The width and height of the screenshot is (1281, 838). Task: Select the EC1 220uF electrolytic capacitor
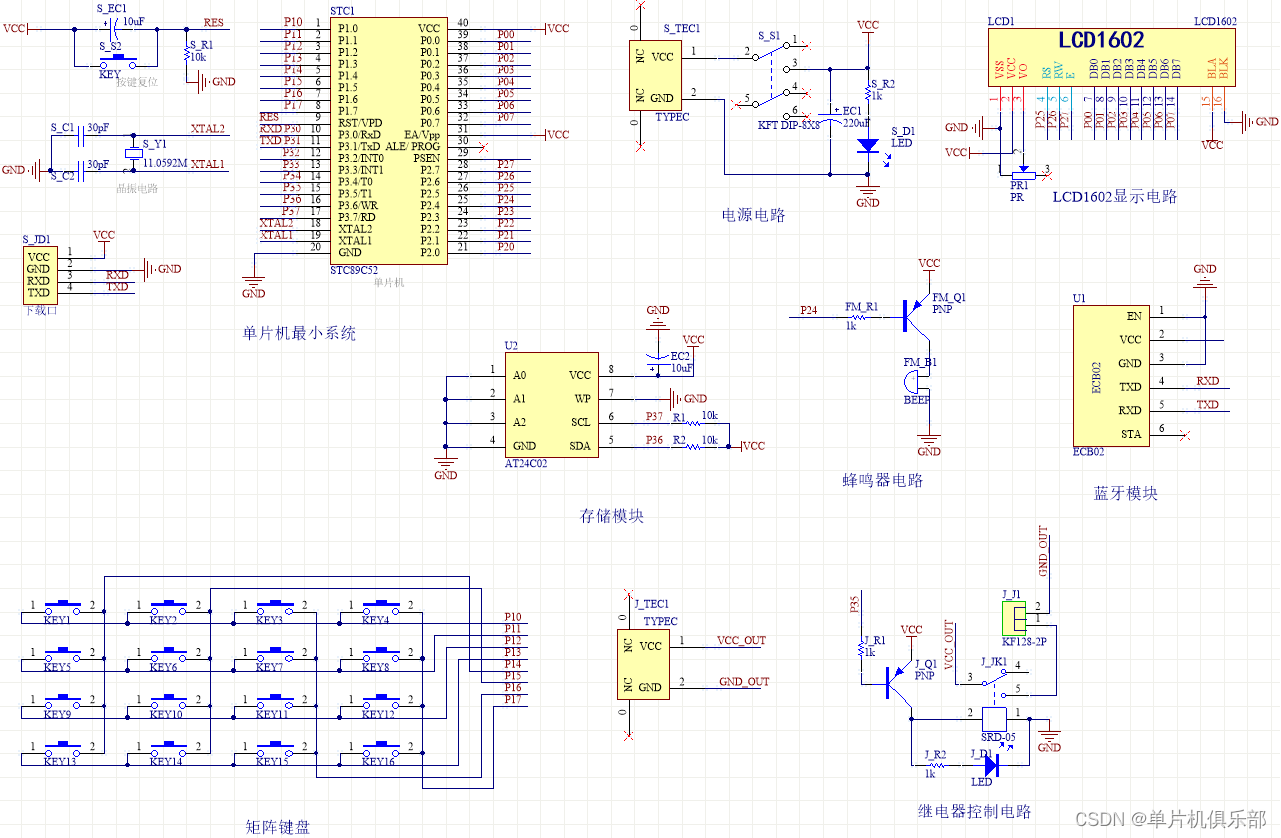click(x=830, y=117)
